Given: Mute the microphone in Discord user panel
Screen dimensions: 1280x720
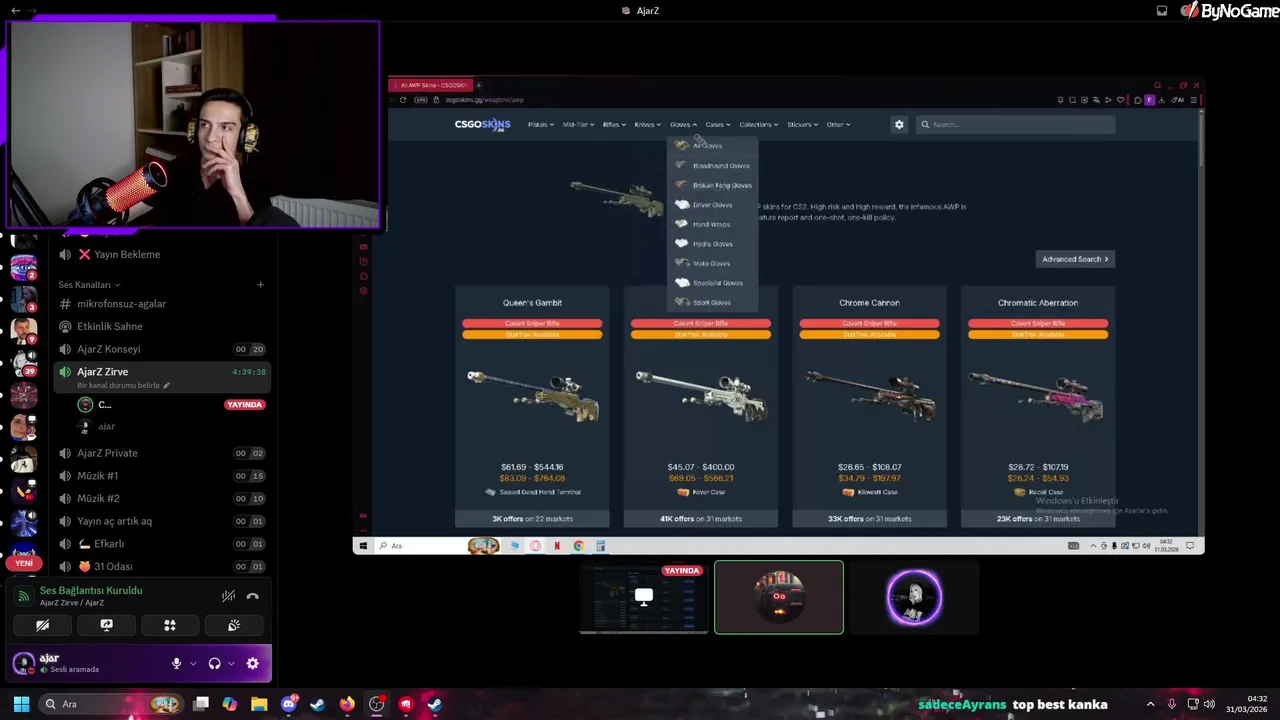Looking at the screenshot, I should tap(176, 663).
